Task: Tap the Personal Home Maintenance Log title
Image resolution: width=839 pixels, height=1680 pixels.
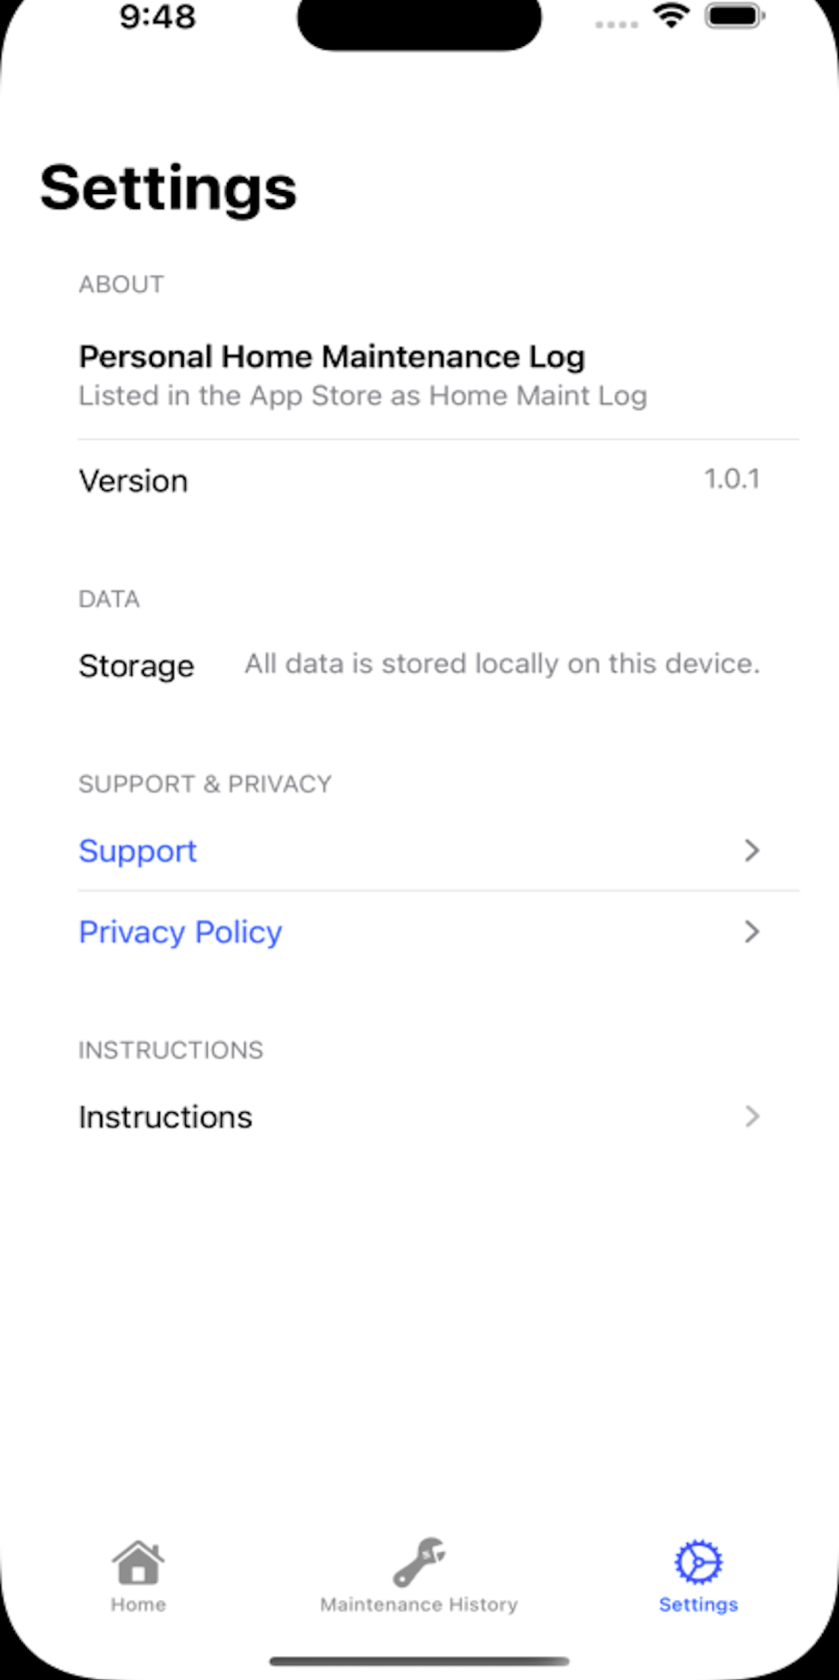Action: [332, 357]
